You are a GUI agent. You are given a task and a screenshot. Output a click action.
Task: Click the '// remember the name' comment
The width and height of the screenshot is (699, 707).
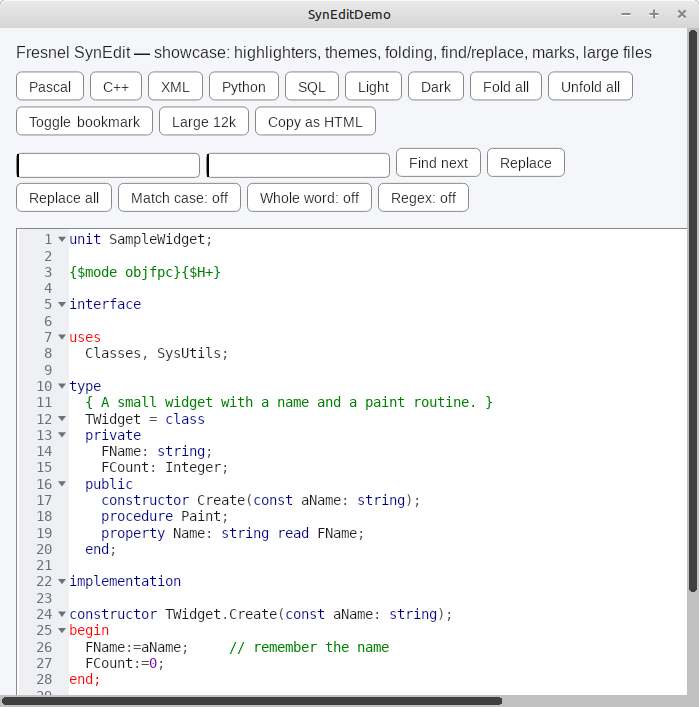pyautogui.click(x=309, y=647)
